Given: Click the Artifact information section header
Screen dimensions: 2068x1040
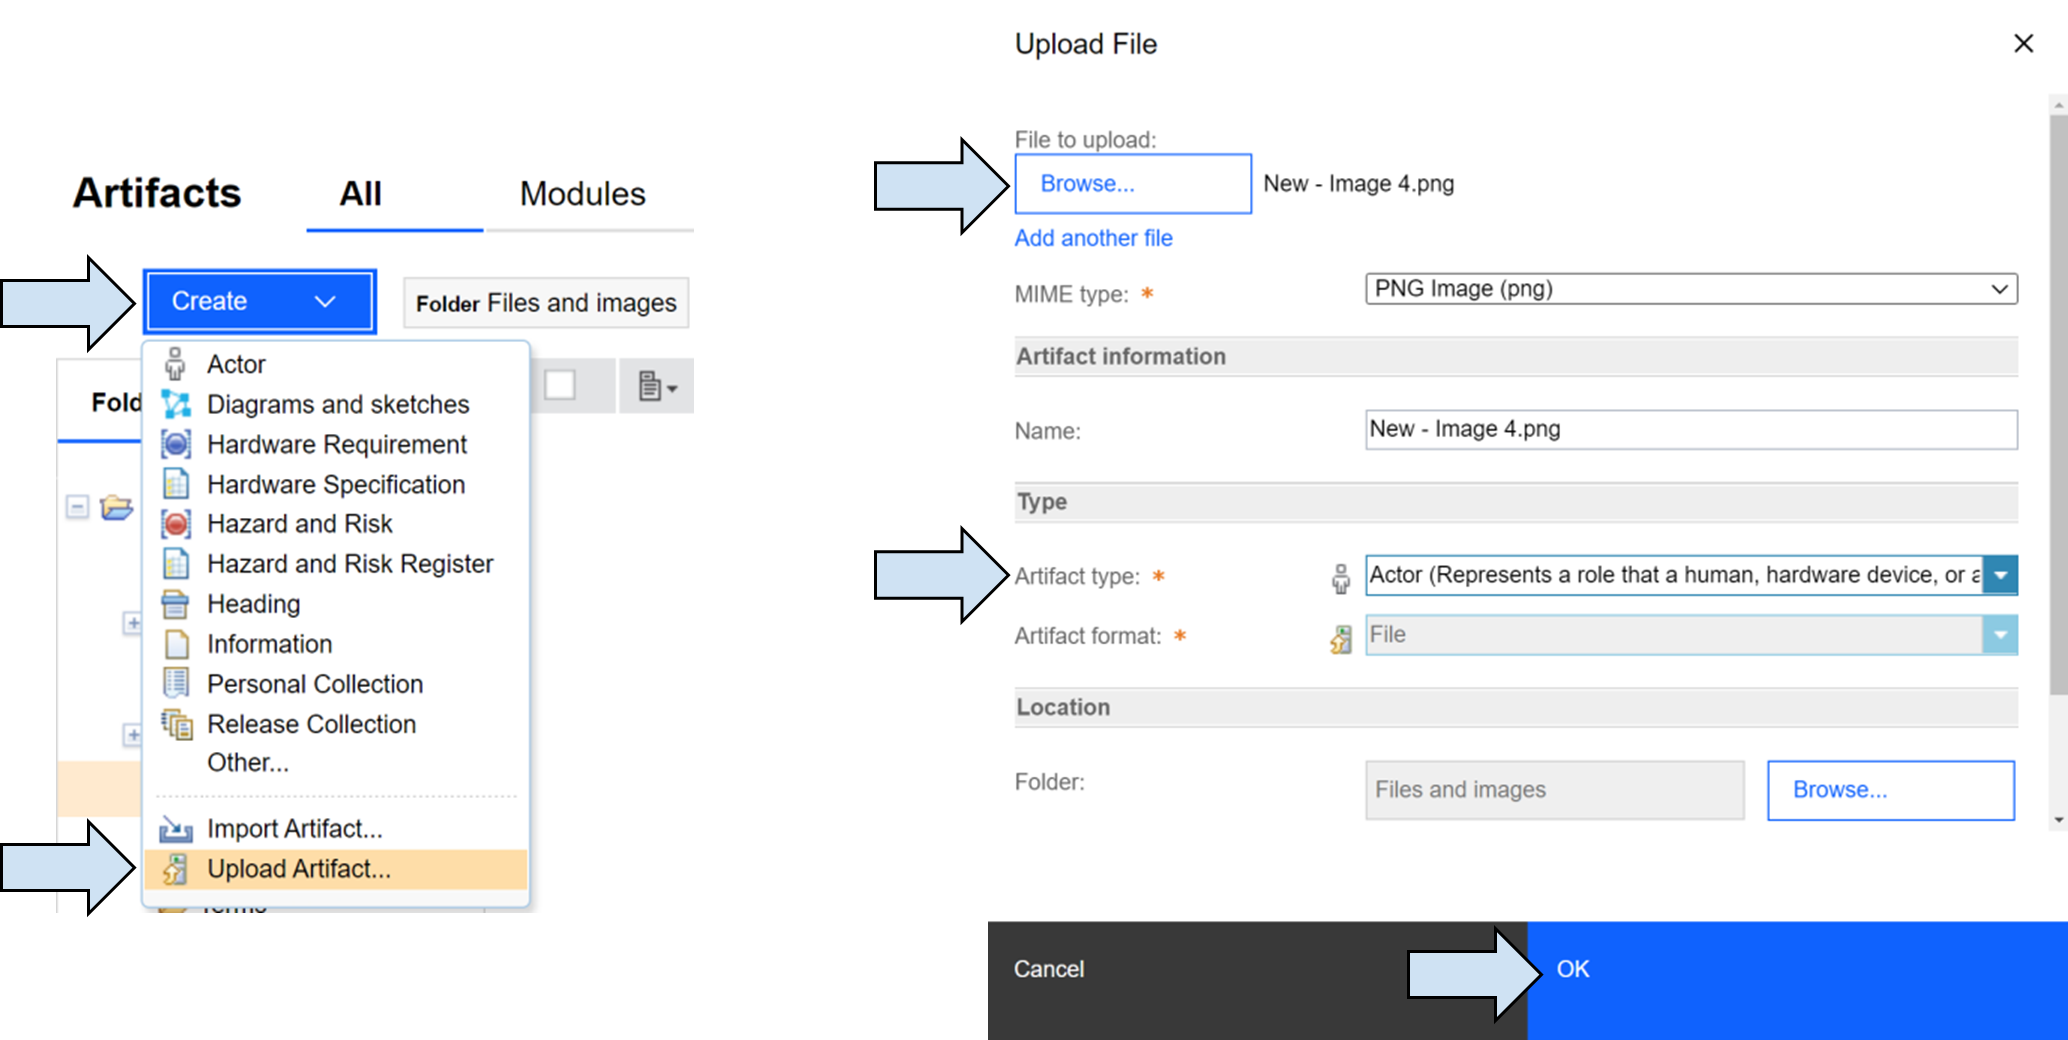Looking at the screenshot, I should click(1516, 357).
